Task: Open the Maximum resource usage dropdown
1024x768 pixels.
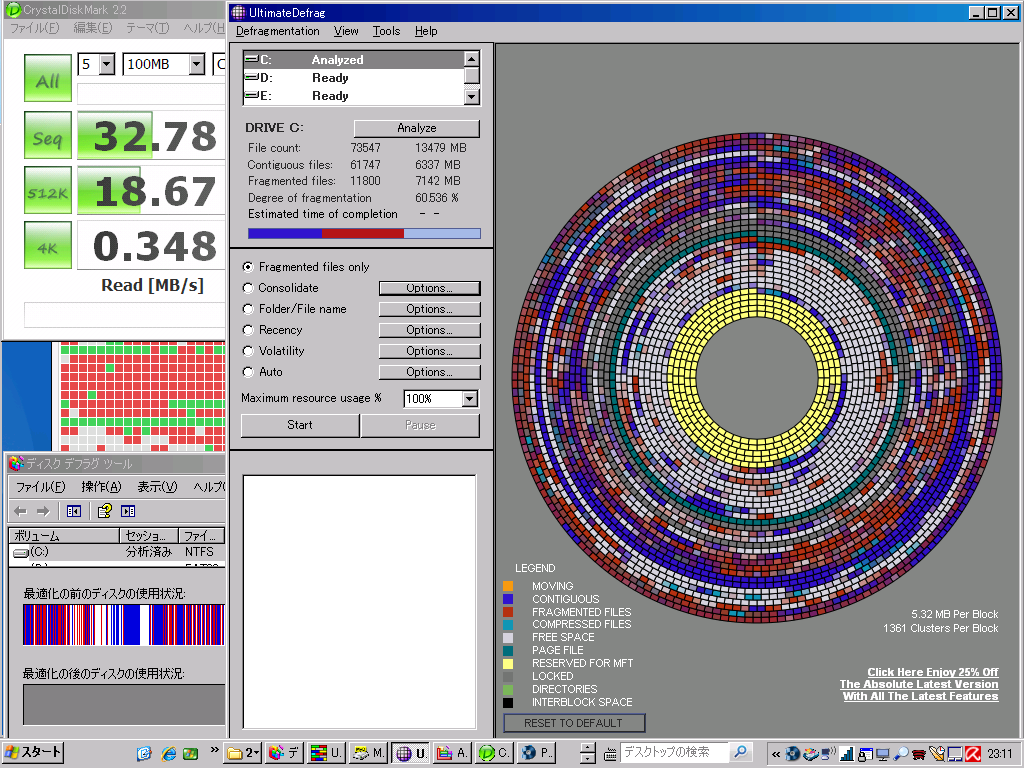Action: point(469,399)
